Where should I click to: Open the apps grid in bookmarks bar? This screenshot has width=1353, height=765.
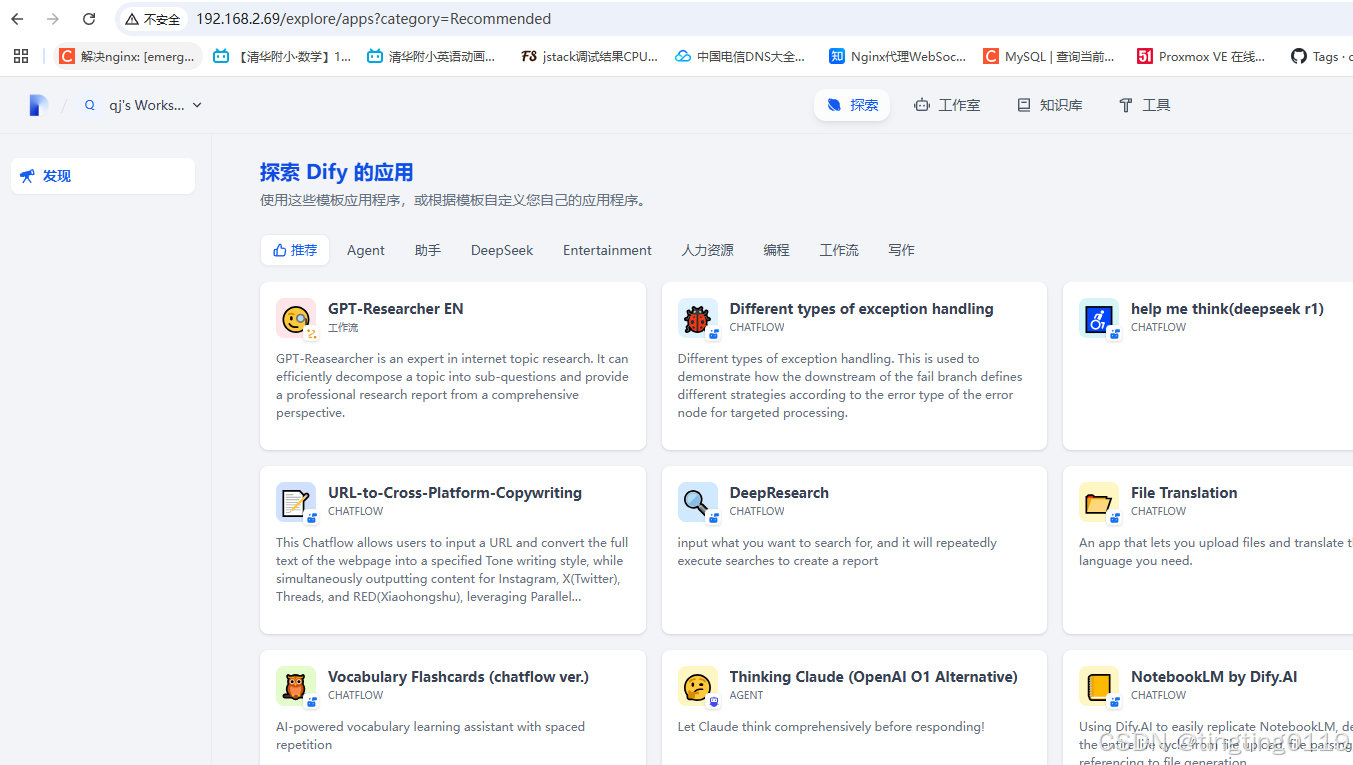tap(21, 56)
